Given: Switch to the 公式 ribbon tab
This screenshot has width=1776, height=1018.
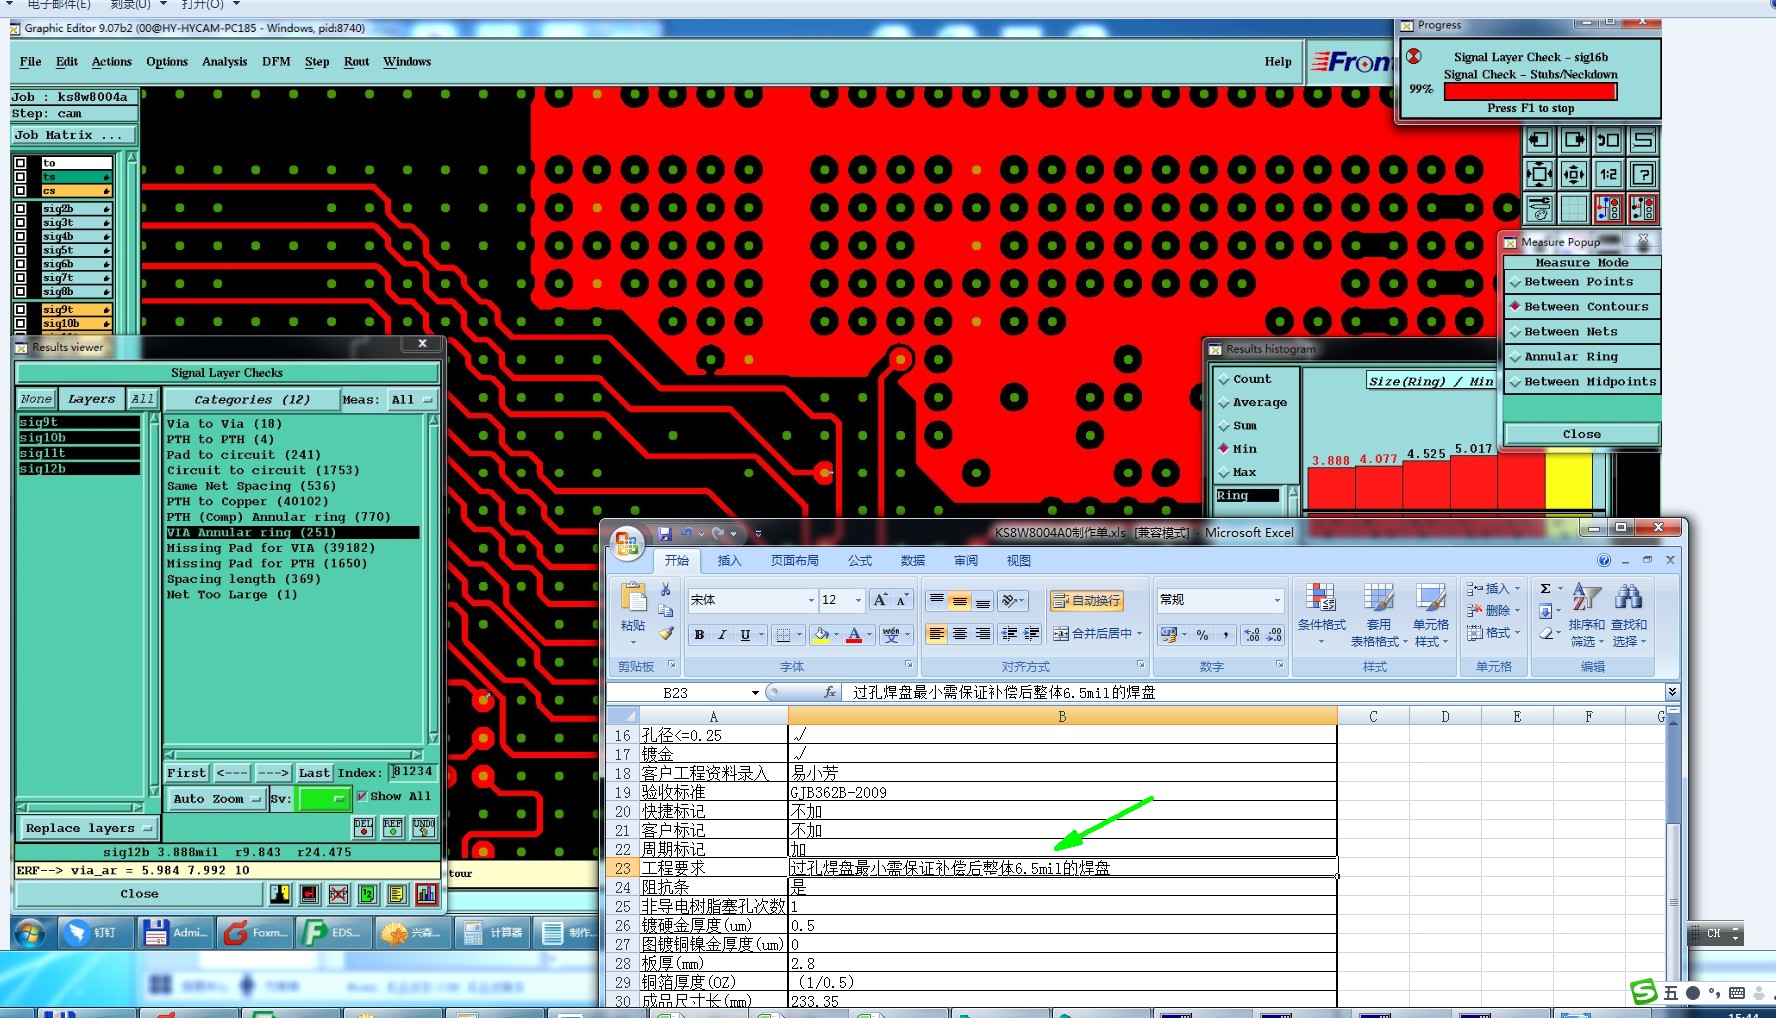Looking at the screenshot, I should (x=860, y=561).
